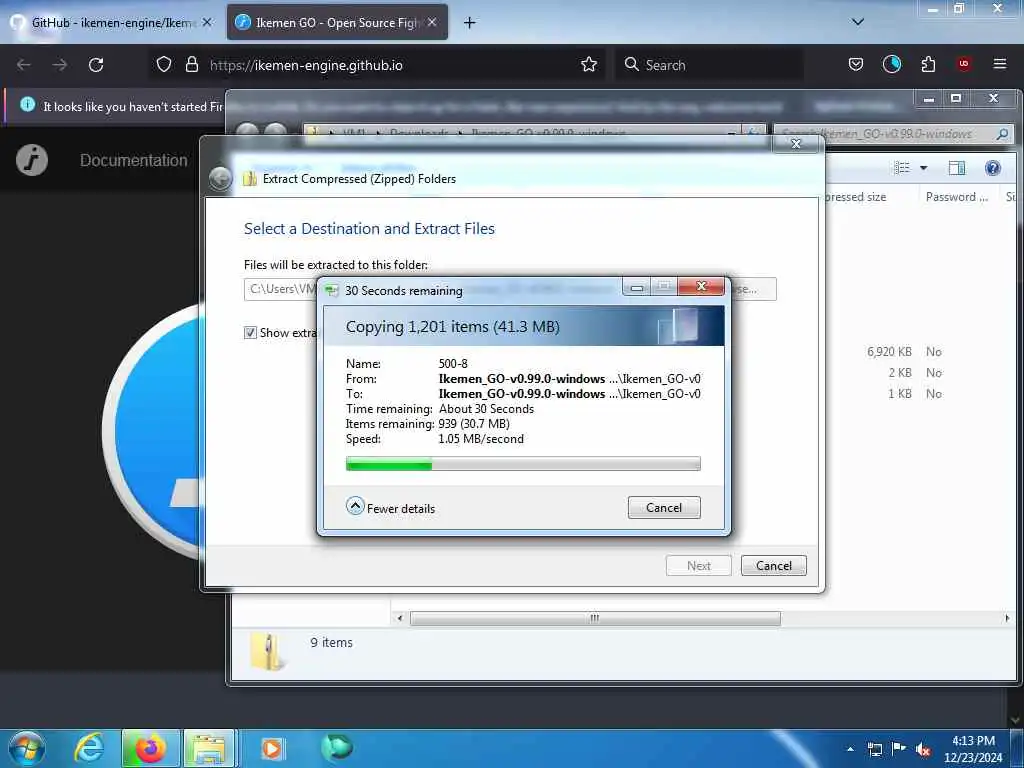The height and width of the screenshot is (768, 1024).
Task: Click the Explorer horizontal scrollbar thumb
Action: 595,618
